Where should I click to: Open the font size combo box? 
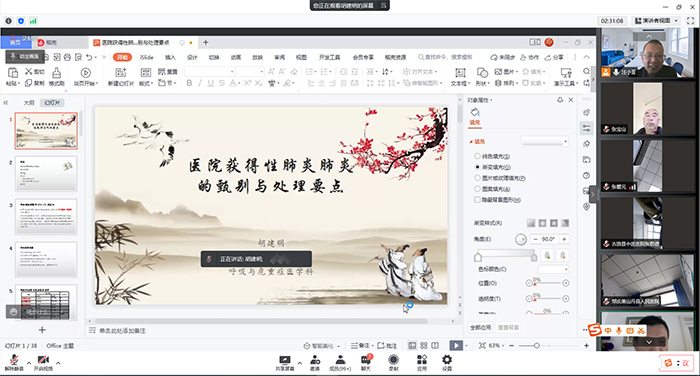point(250,71)
